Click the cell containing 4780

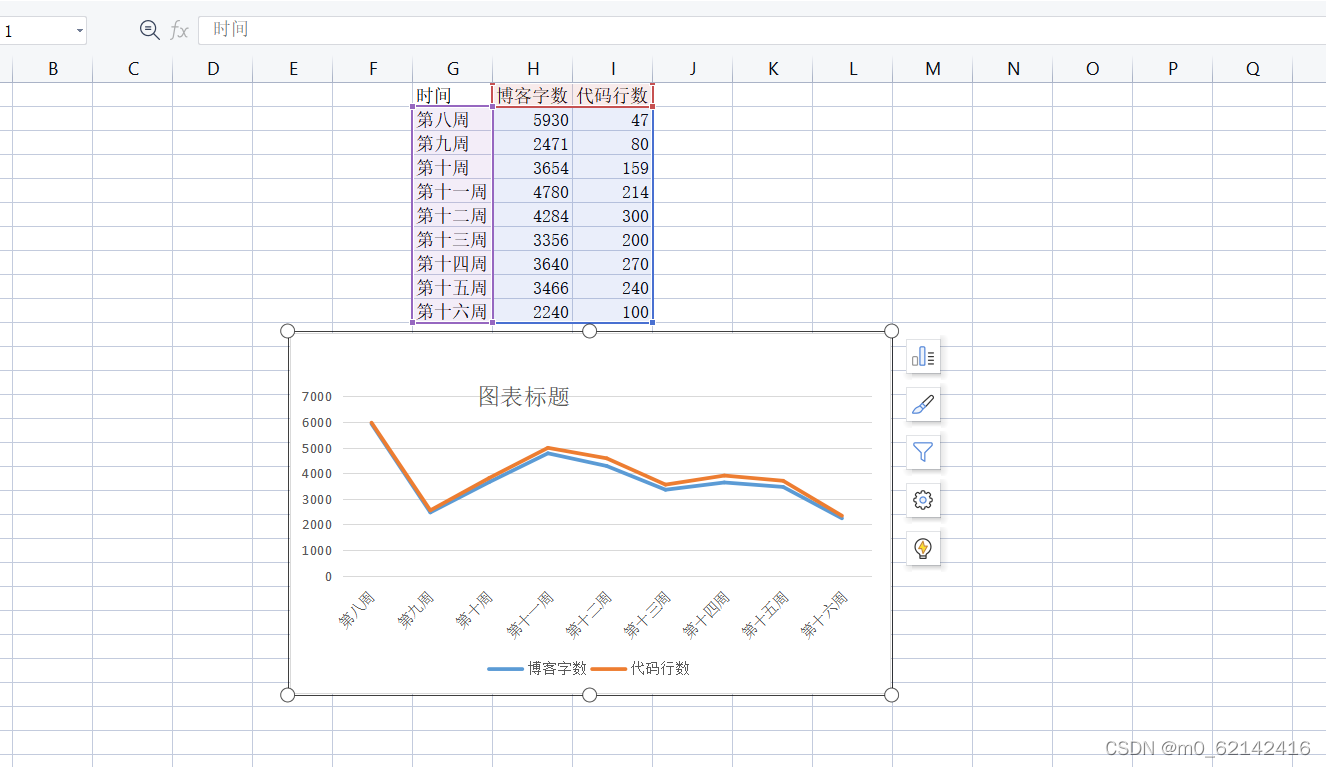tap(533, 191)
